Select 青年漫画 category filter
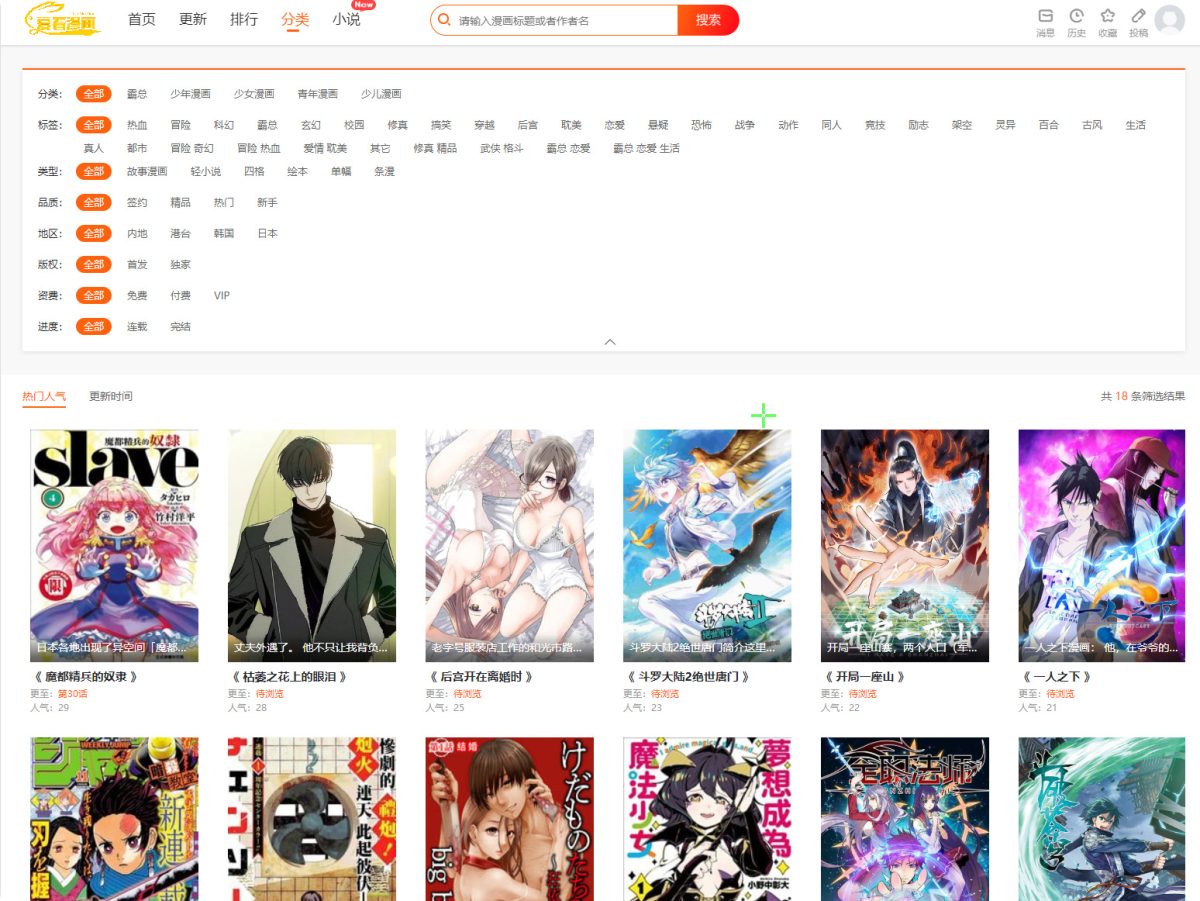 coord(317,94)
